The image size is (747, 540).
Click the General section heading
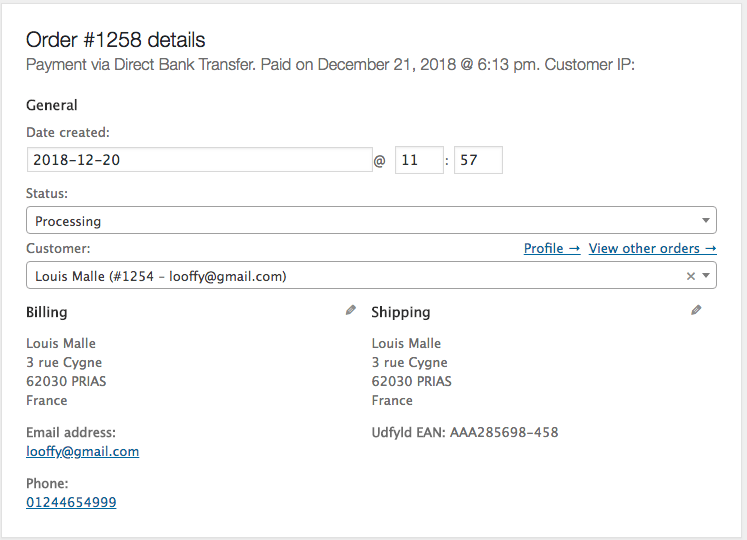[x=52, y=105]
